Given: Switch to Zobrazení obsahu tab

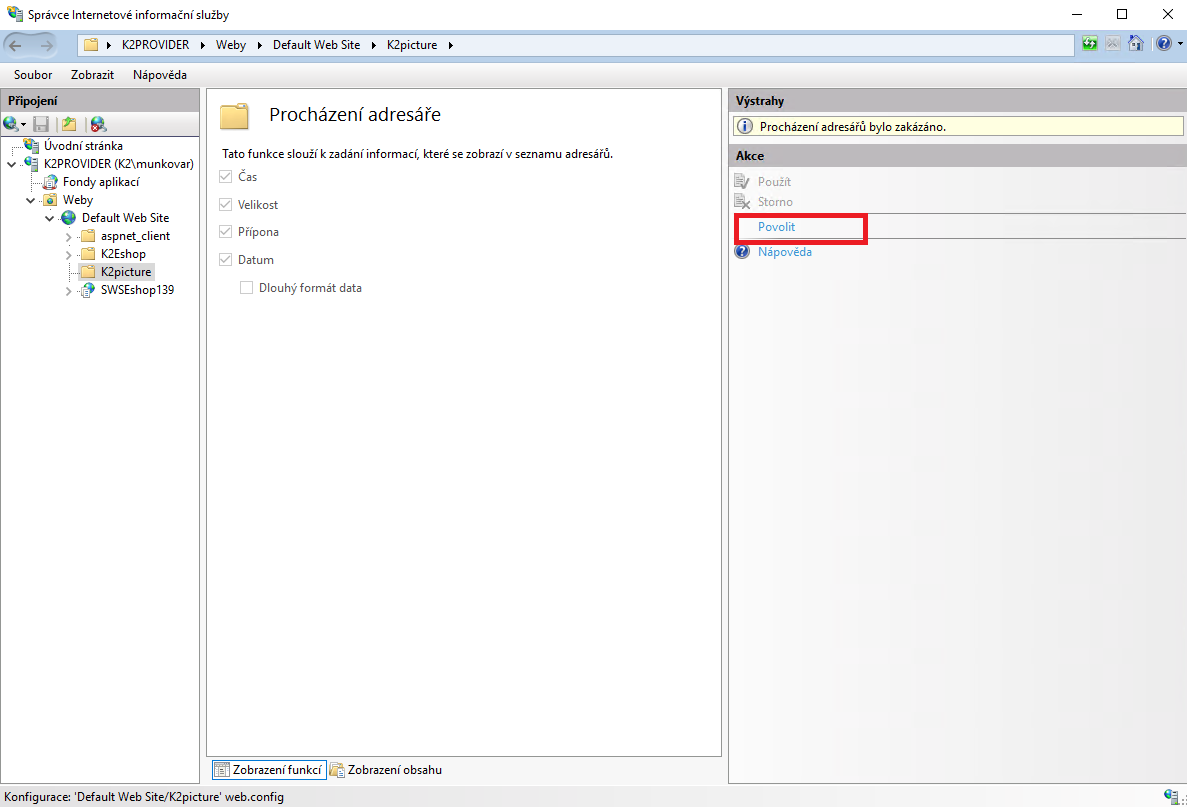Looking at the screenshot, I should 386,770.
